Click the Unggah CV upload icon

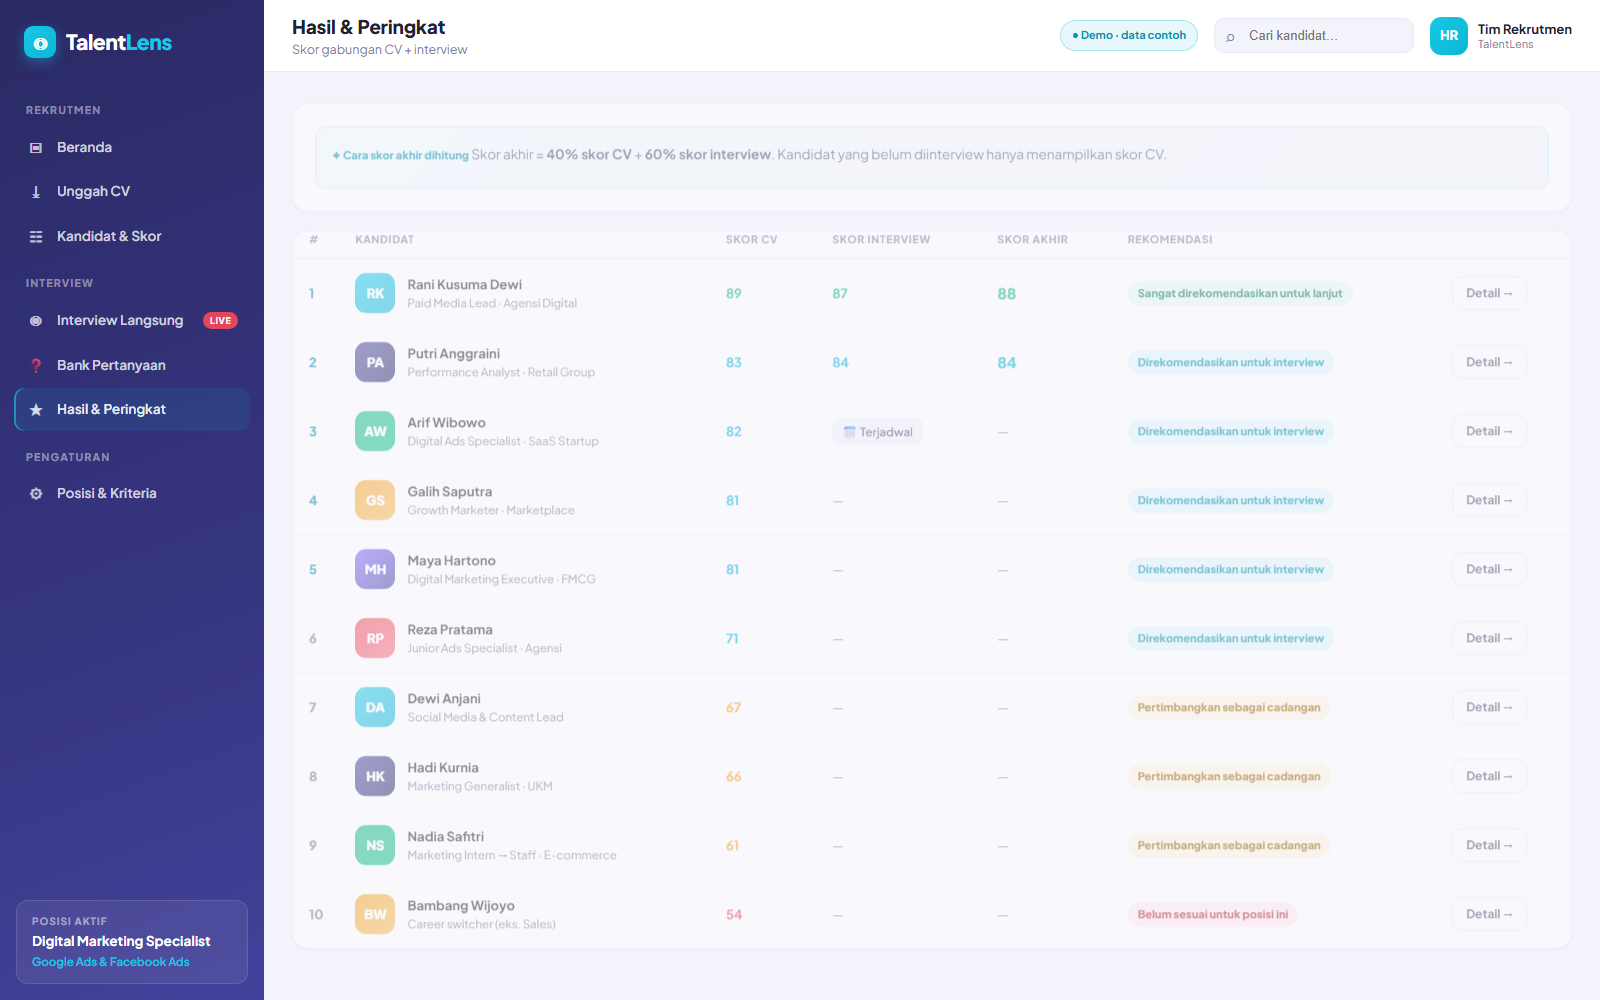[x=36, y=192]
